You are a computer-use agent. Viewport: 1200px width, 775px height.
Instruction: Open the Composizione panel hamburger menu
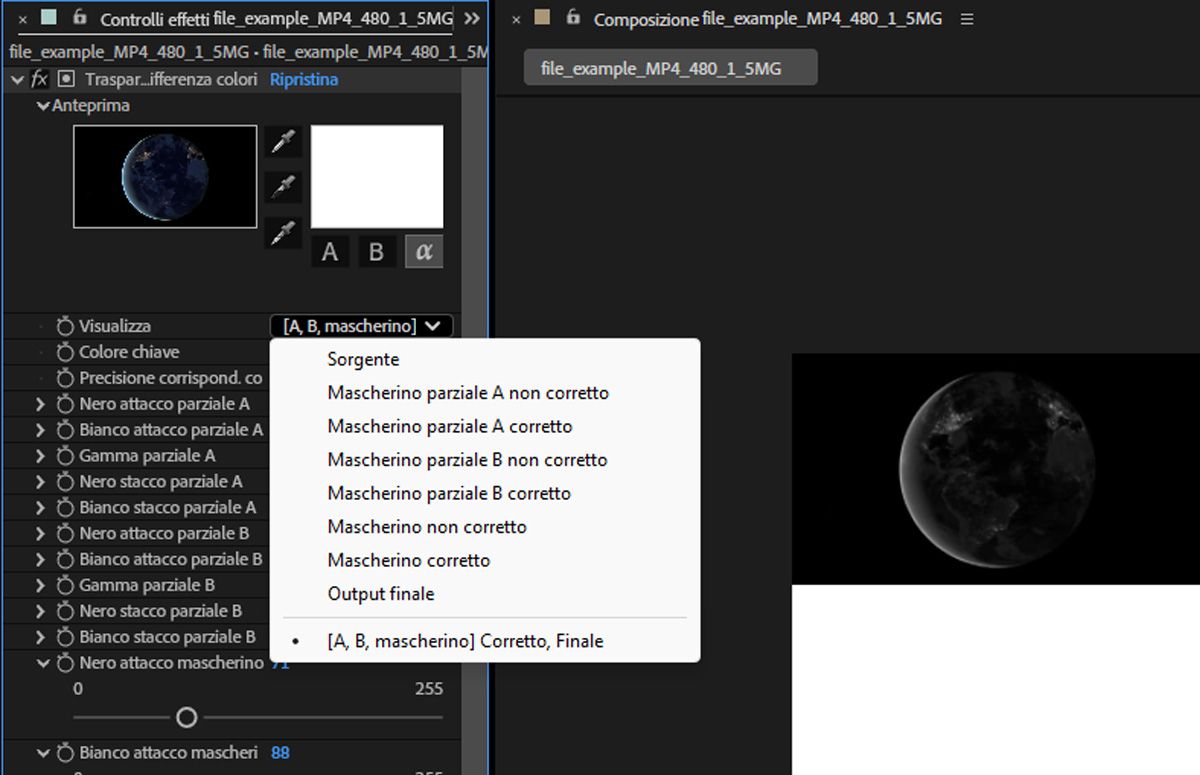(x=966, y=18)
